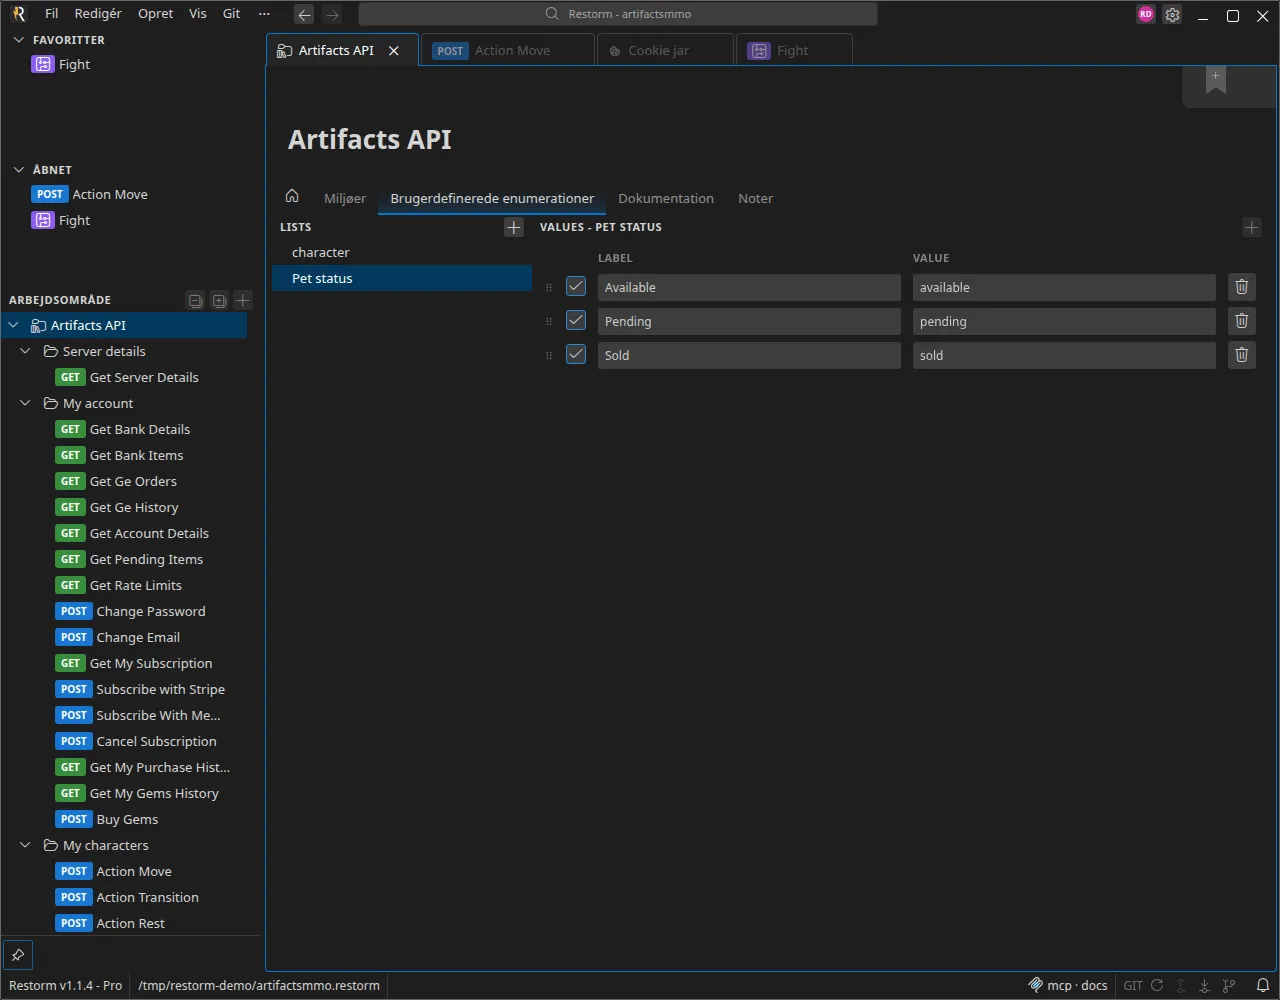Expand all workspace items
This screenshot has width=1280, height=1000.
click(x=219, y=300)
